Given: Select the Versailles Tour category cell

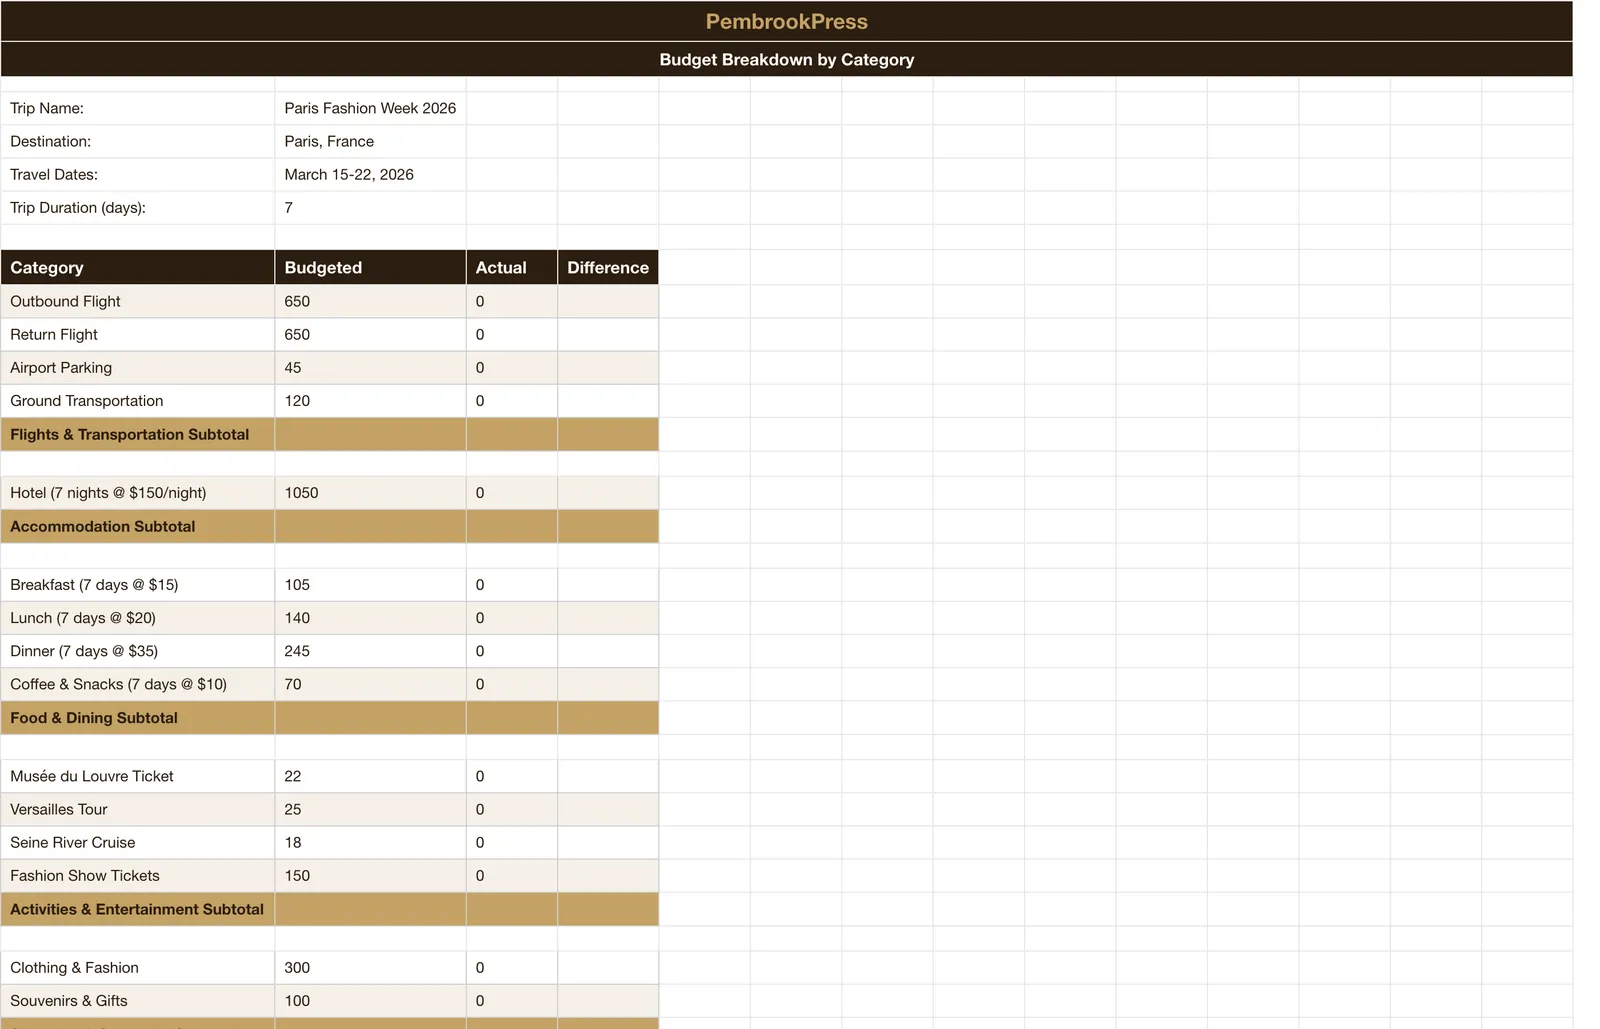Looking at the screenshot, I should 138,809.
